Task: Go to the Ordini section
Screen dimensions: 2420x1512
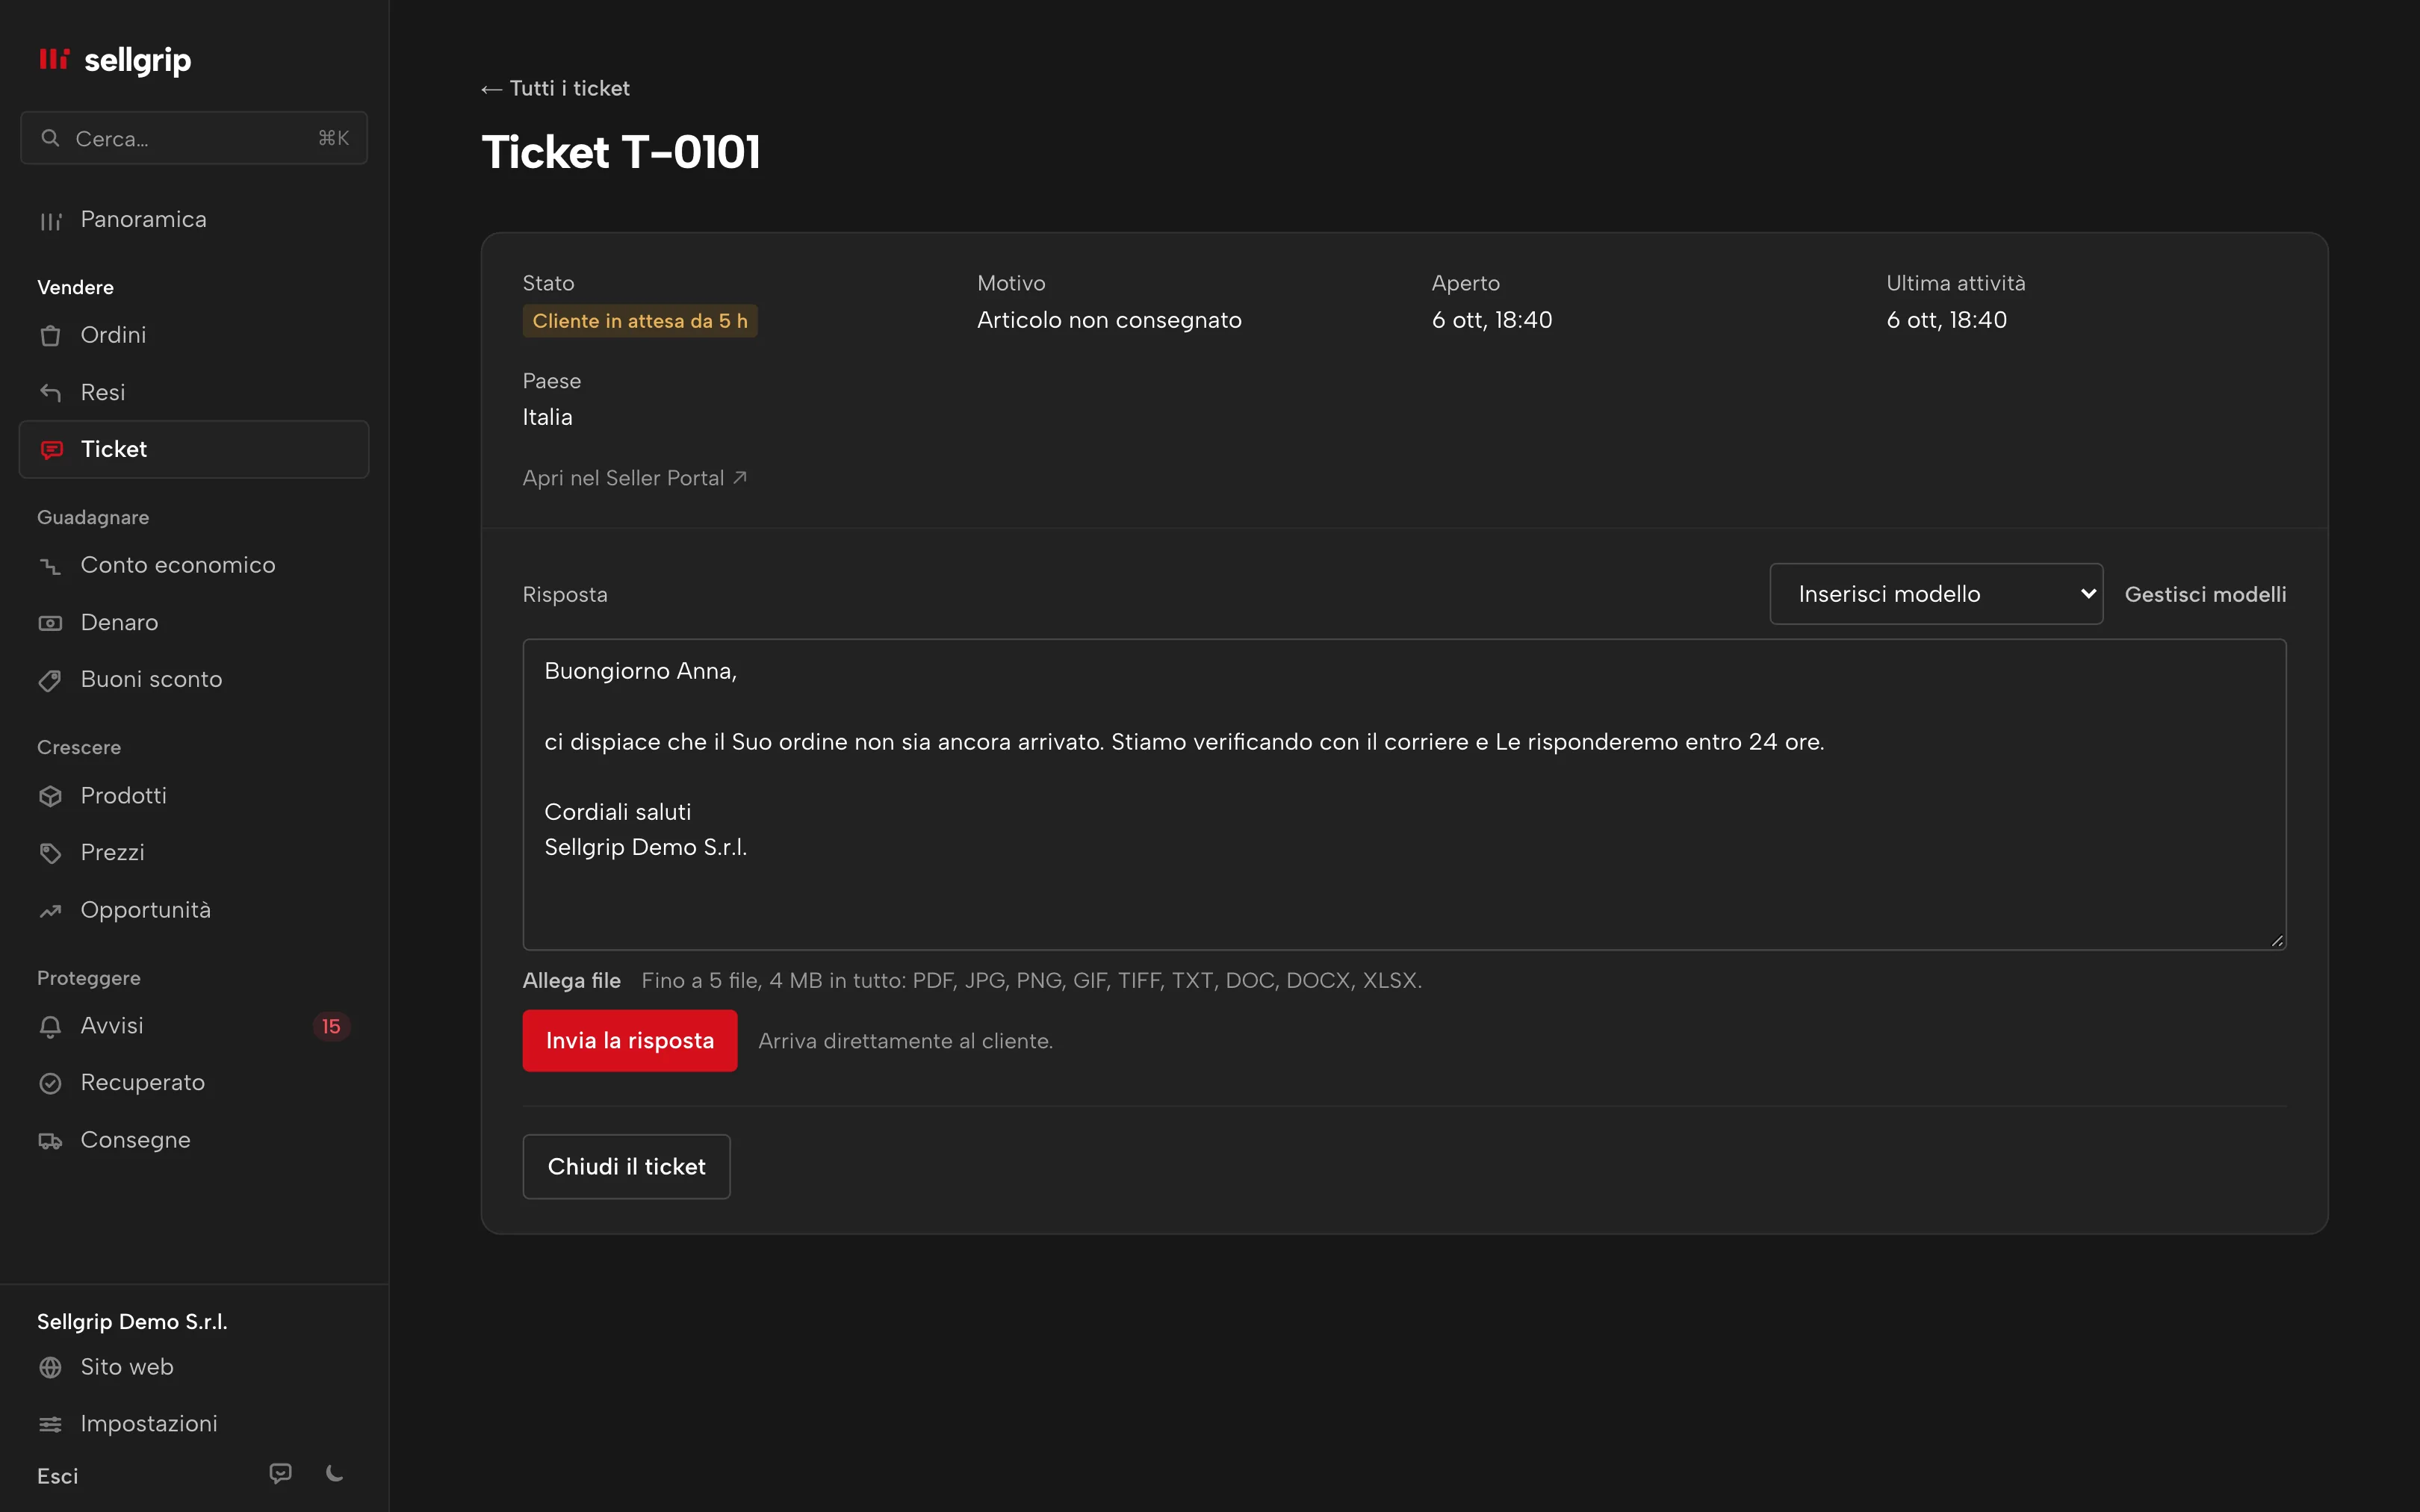Action: 194,335
